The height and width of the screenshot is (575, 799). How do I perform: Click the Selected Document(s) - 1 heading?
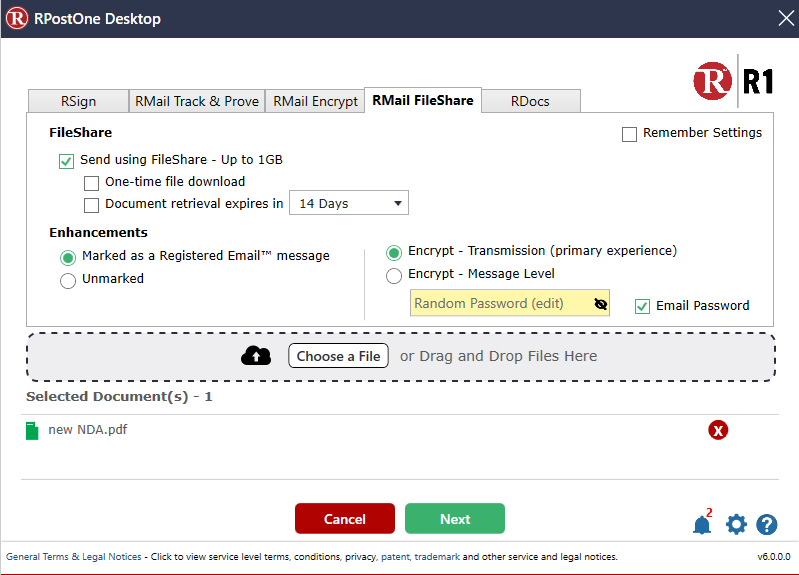coord(119,397)
